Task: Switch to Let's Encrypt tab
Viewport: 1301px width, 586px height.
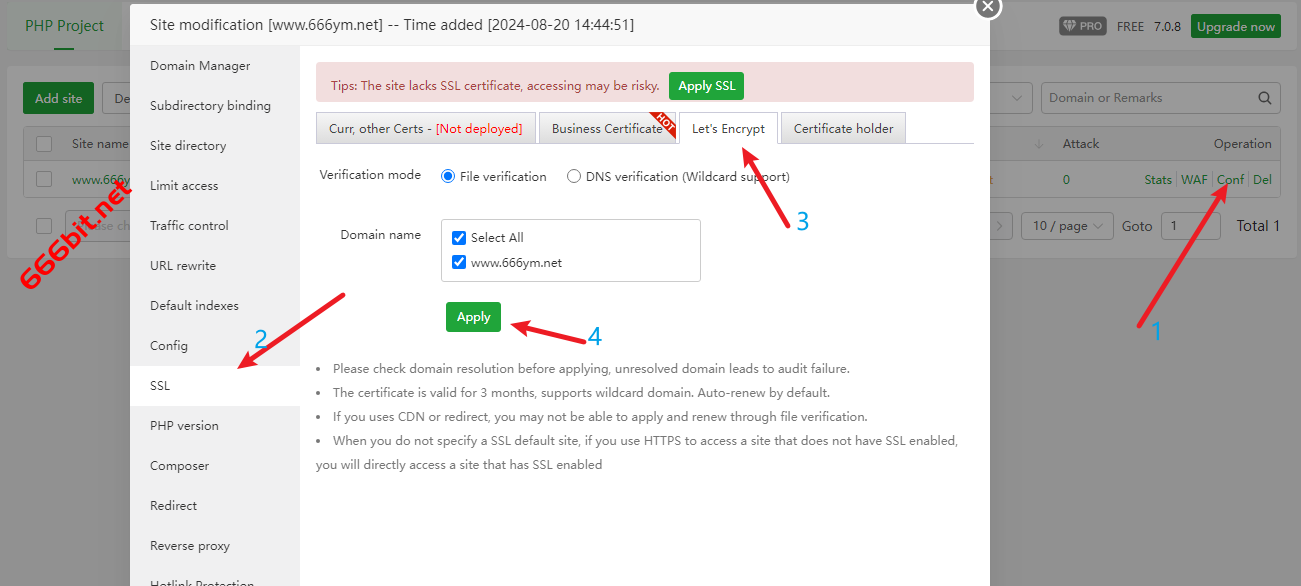Action: (728, 129)
